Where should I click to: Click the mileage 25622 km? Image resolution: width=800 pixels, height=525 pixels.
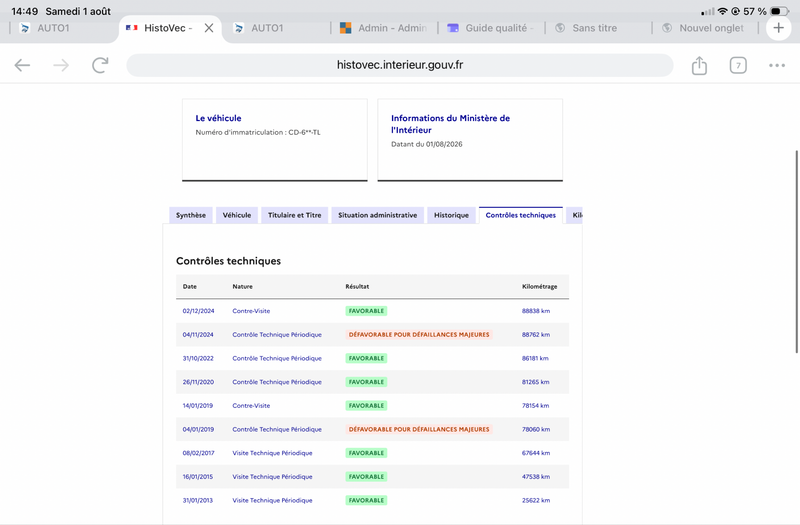[536, 501]
